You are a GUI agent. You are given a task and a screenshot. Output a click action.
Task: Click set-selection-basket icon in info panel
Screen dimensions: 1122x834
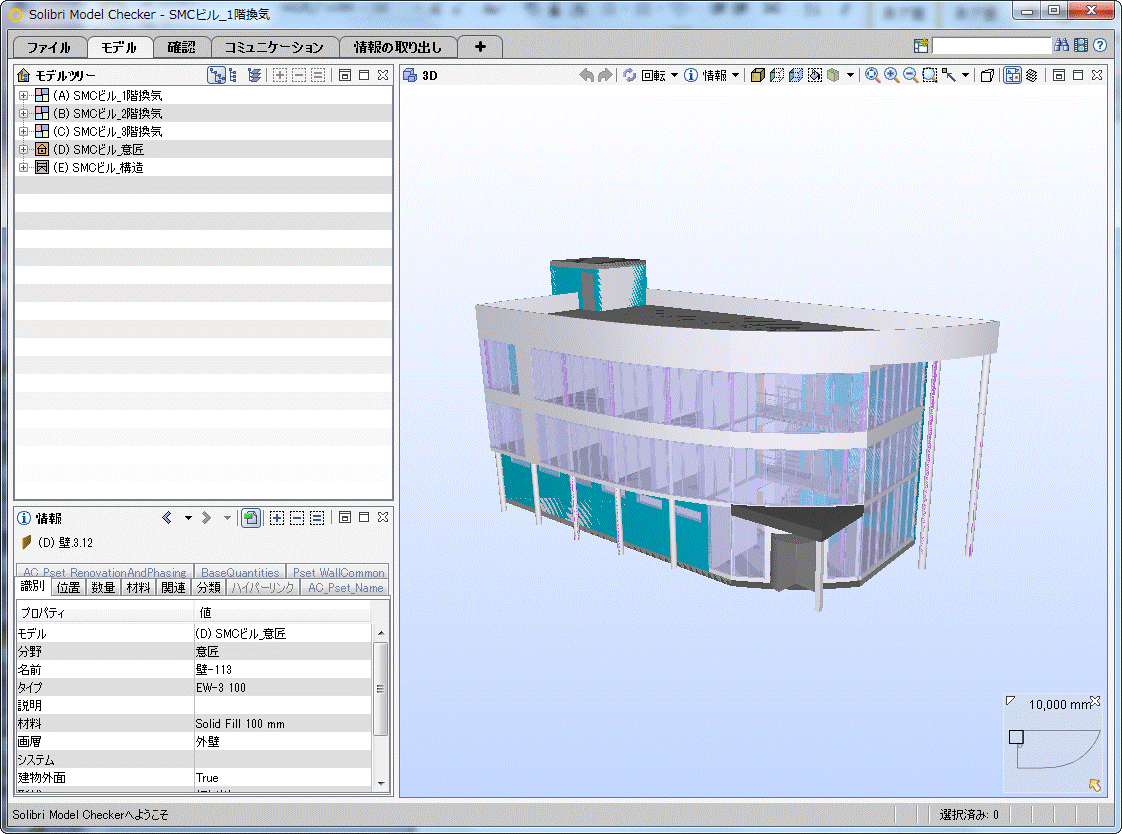point(317,517)
